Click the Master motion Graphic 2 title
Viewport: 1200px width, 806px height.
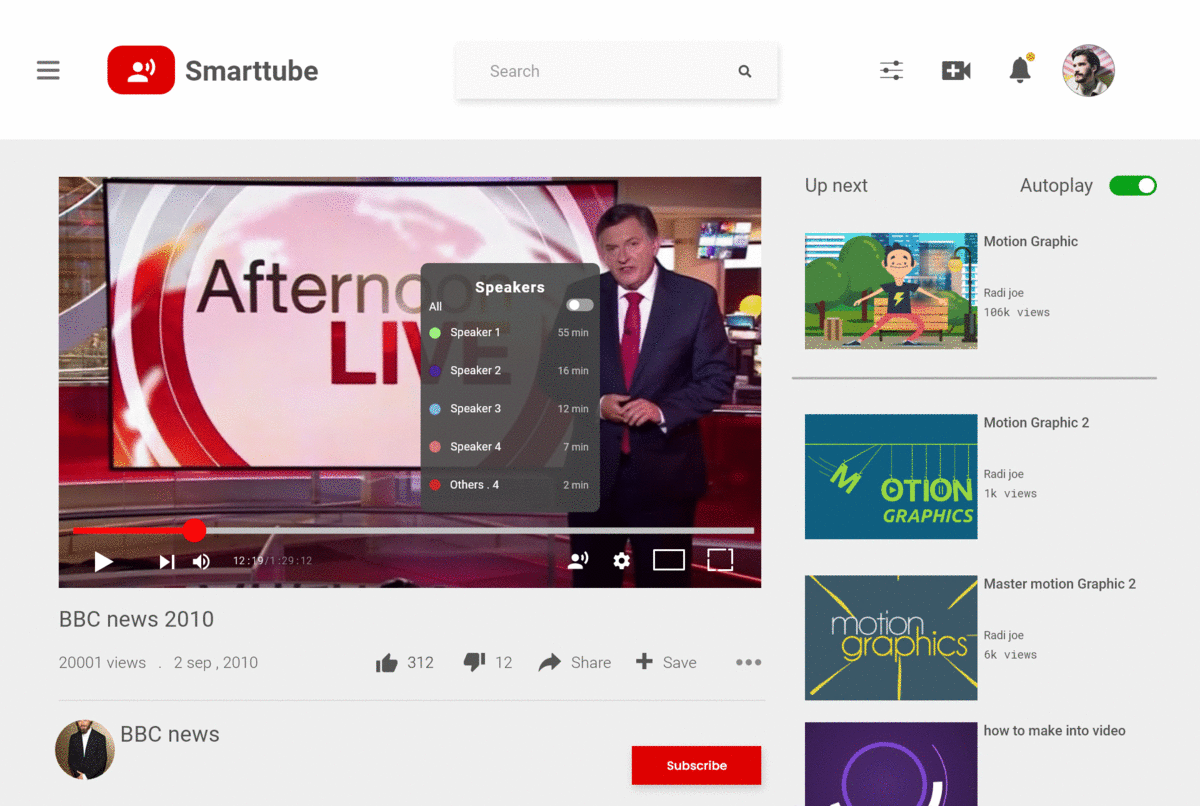click(1060, 583)
